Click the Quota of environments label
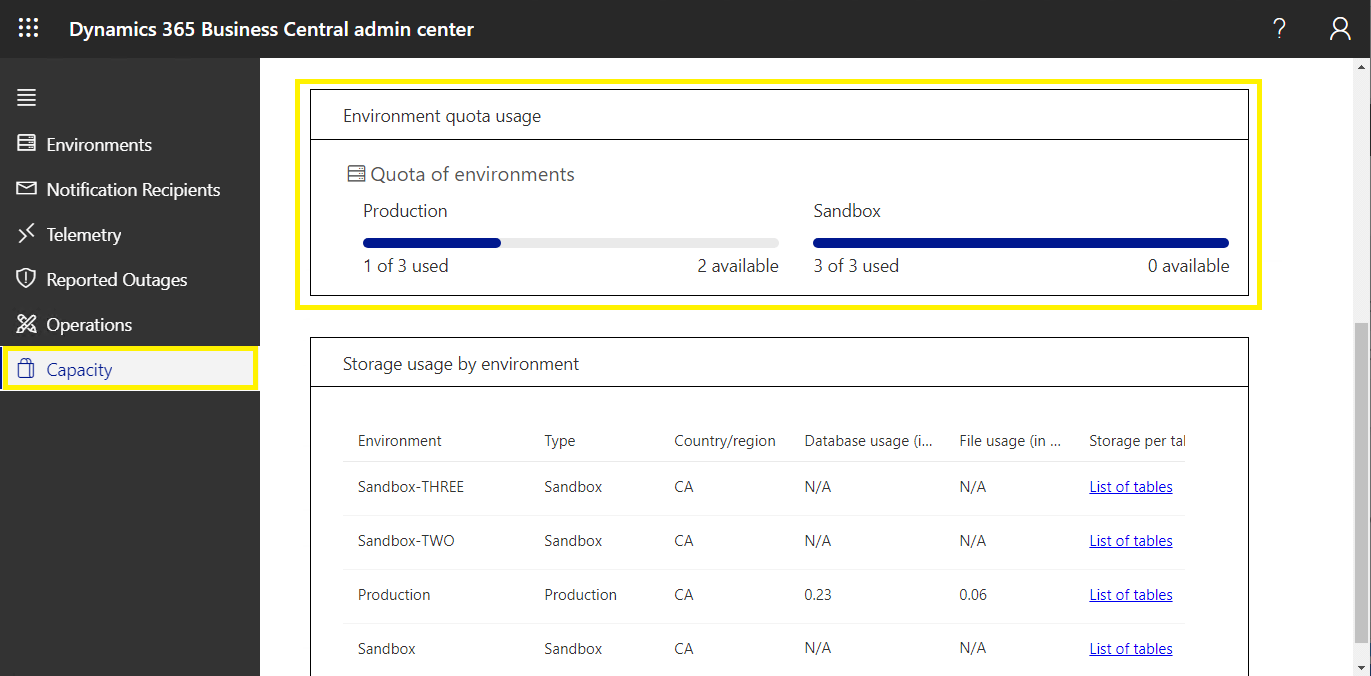 473,174
